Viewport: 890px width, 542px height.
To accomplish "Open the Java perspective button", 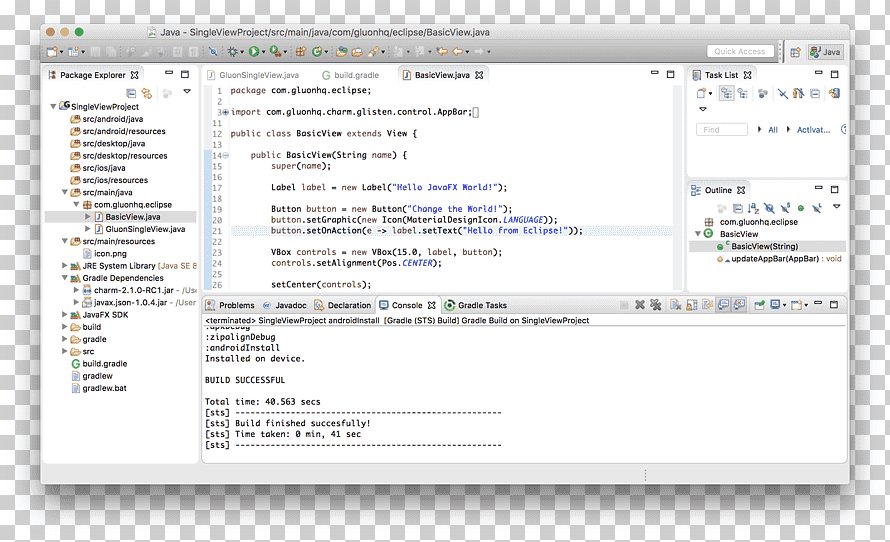I will [825, 52].
